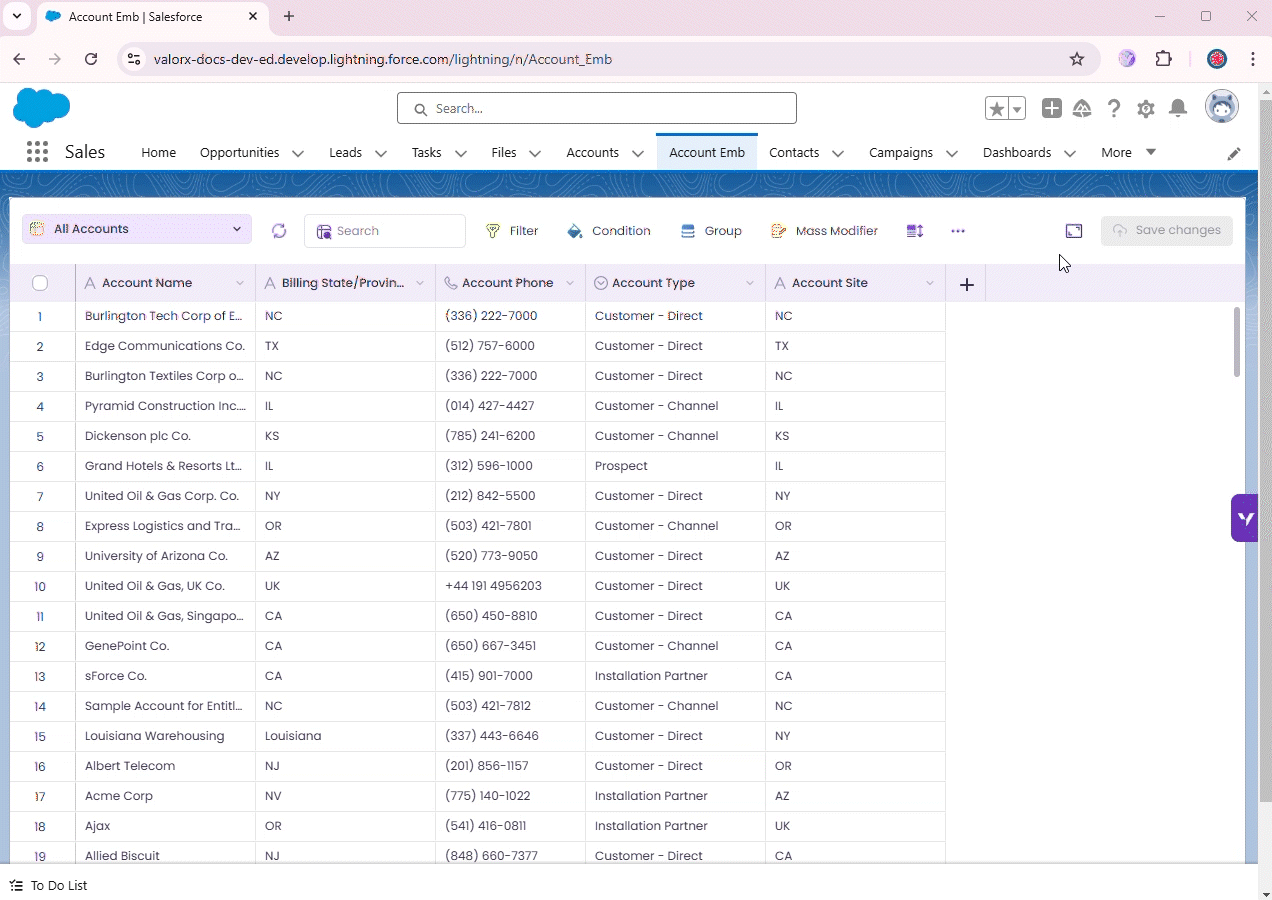Open the purple Valorx side panel tab
Image resolution: width=1272 pixels, height=900 pixels.
coord(1245,518)
